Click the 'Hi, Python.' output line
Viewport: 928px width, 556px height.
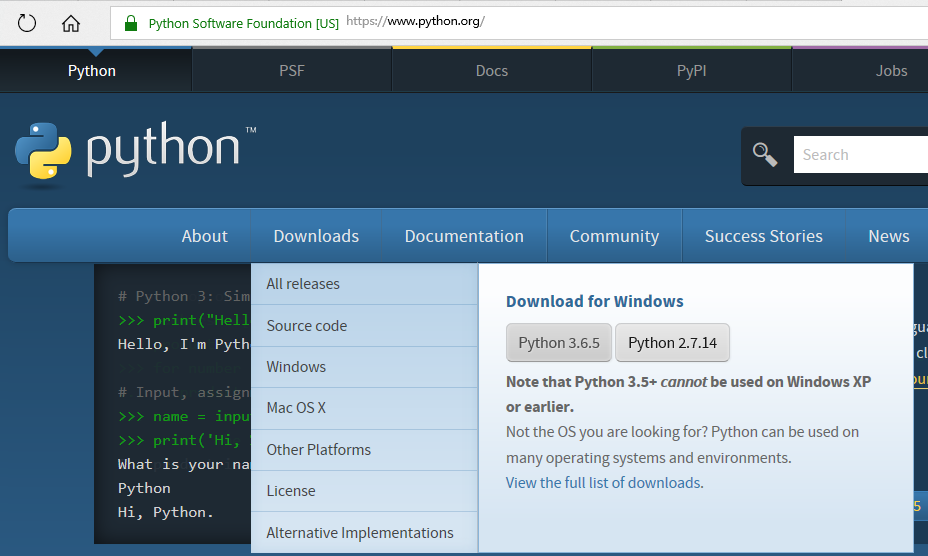coord(165,512)
